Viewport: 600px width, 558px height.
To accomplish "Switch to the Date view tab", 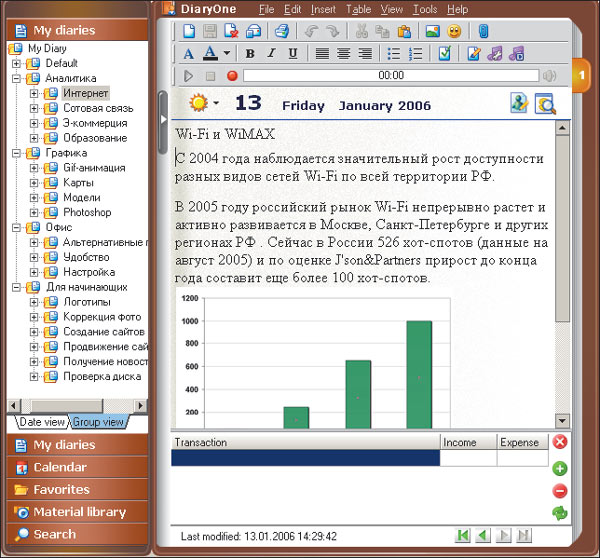I will 42,422.
